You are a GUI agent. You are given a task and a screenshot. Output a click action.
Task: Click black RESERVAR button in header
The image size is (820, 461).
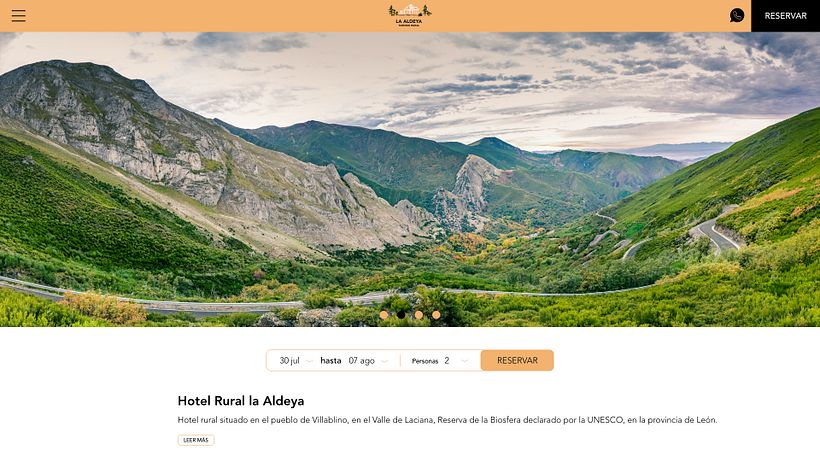coord(785,16)
